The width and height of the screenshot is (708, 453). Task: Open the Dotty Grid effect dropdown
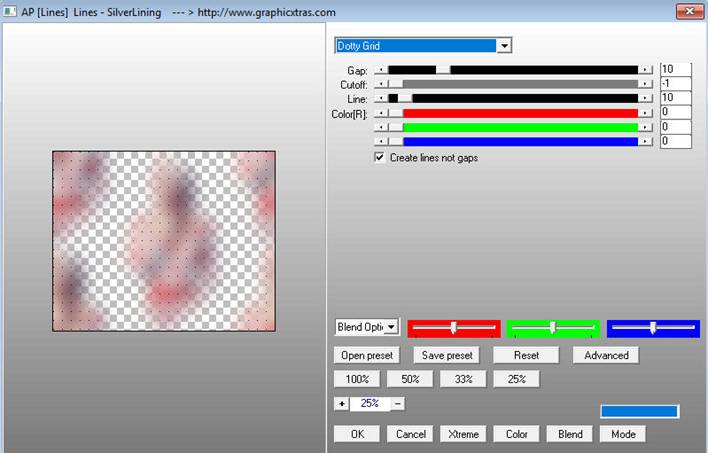[504, 46]
